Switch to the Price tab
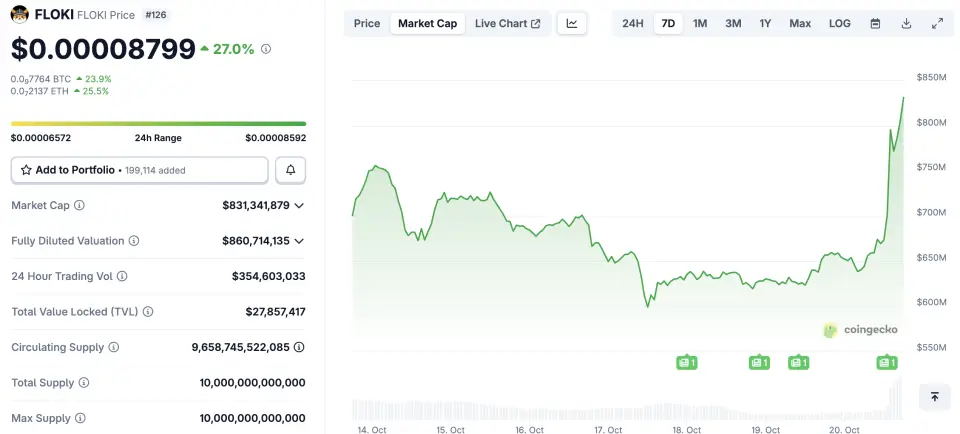 (x=367, y=23)
